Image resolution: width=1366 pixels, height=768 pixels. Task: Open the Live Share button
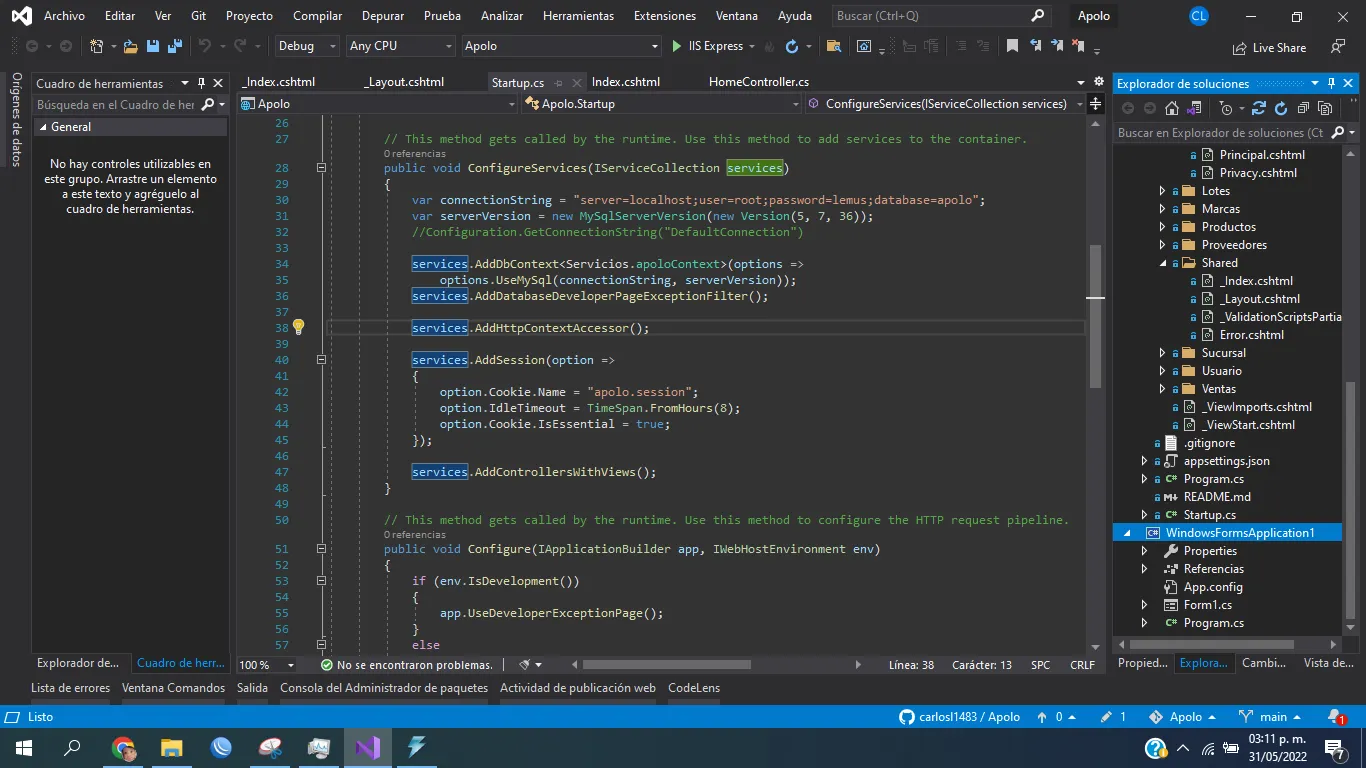coord(1271,47)
